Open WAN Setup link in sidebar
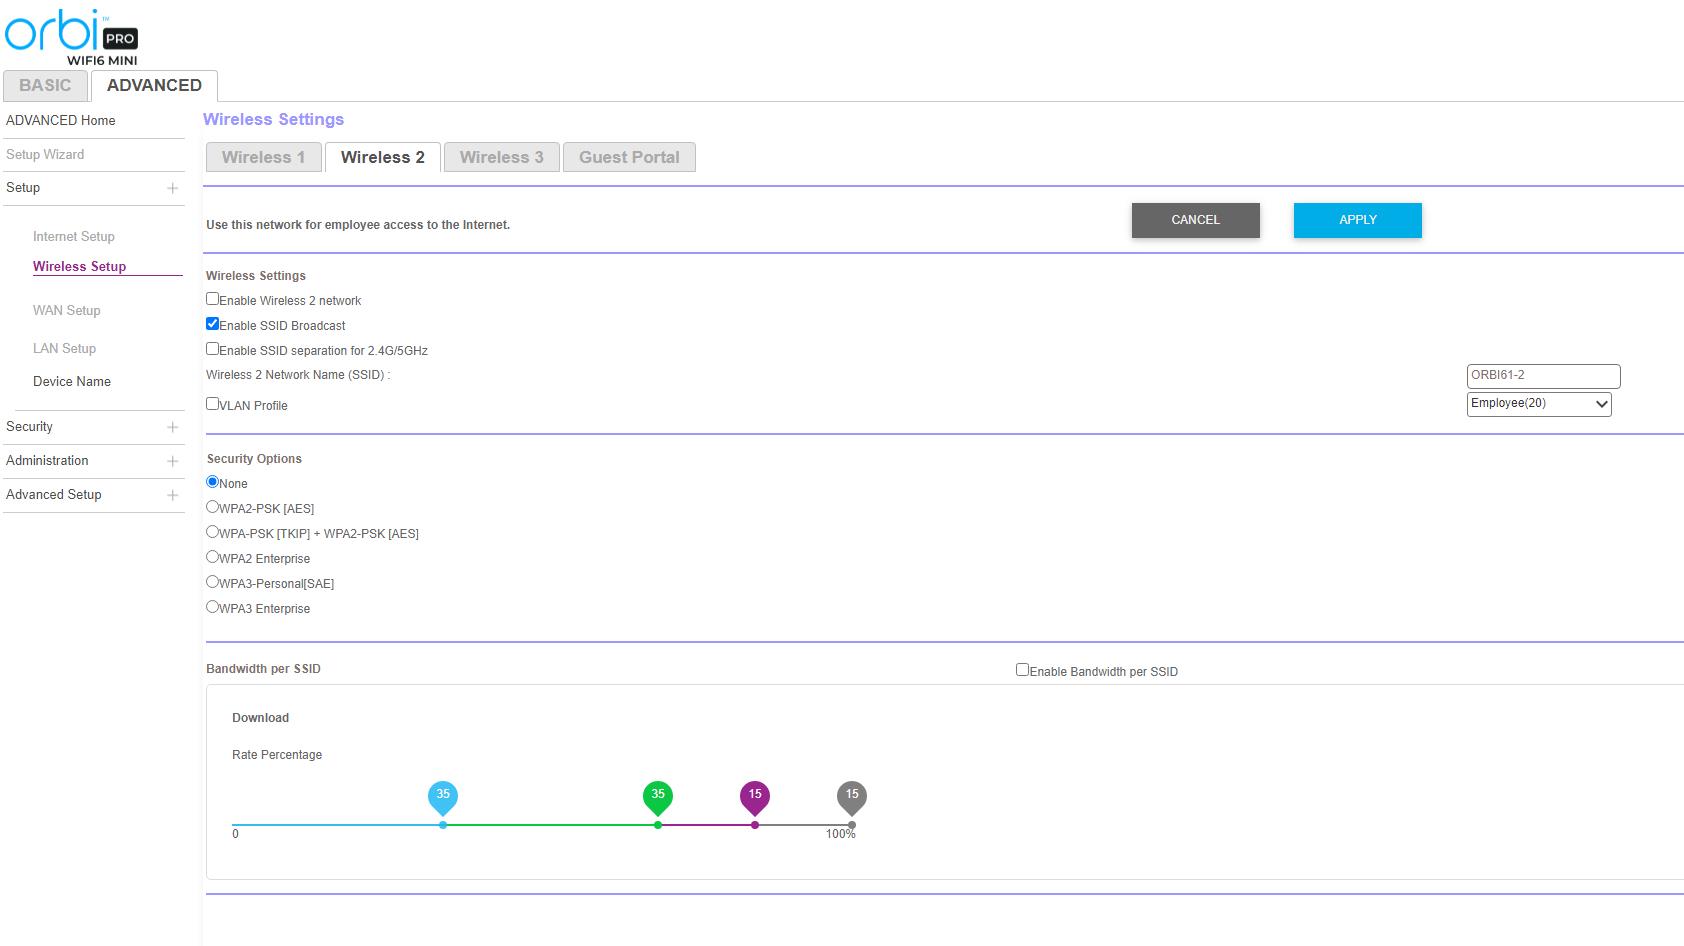Screen dimensions: 1684x946 [67, 310]
